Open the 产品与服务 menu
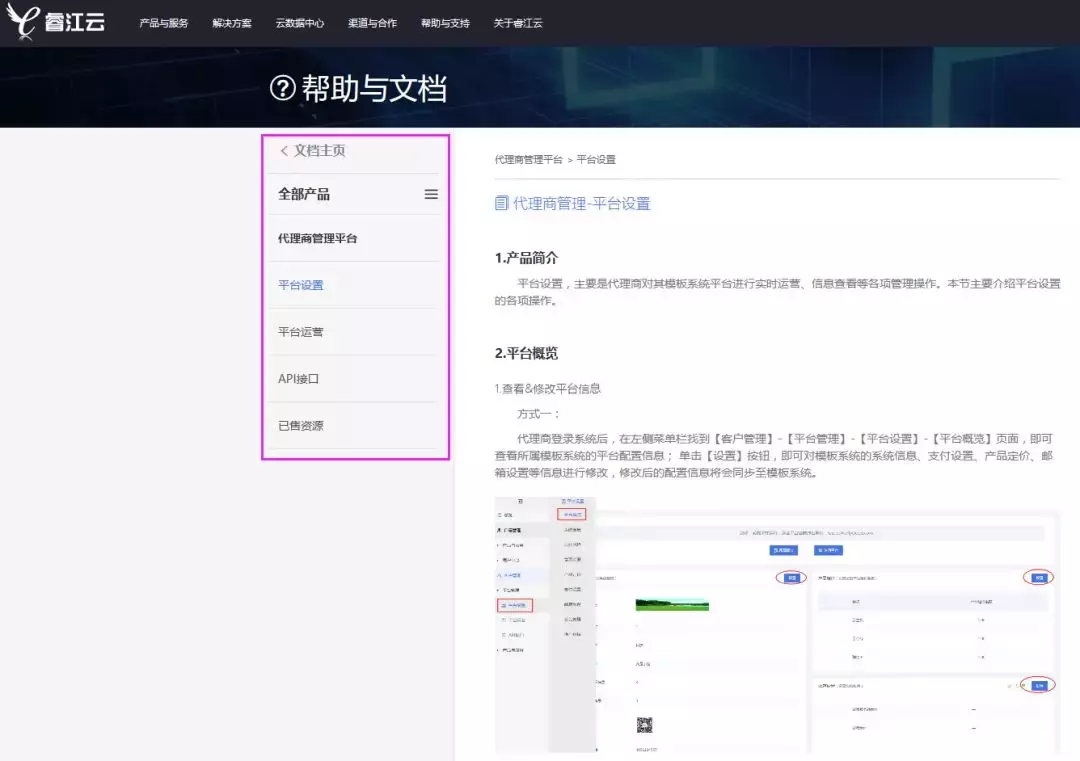 [163, 23]
